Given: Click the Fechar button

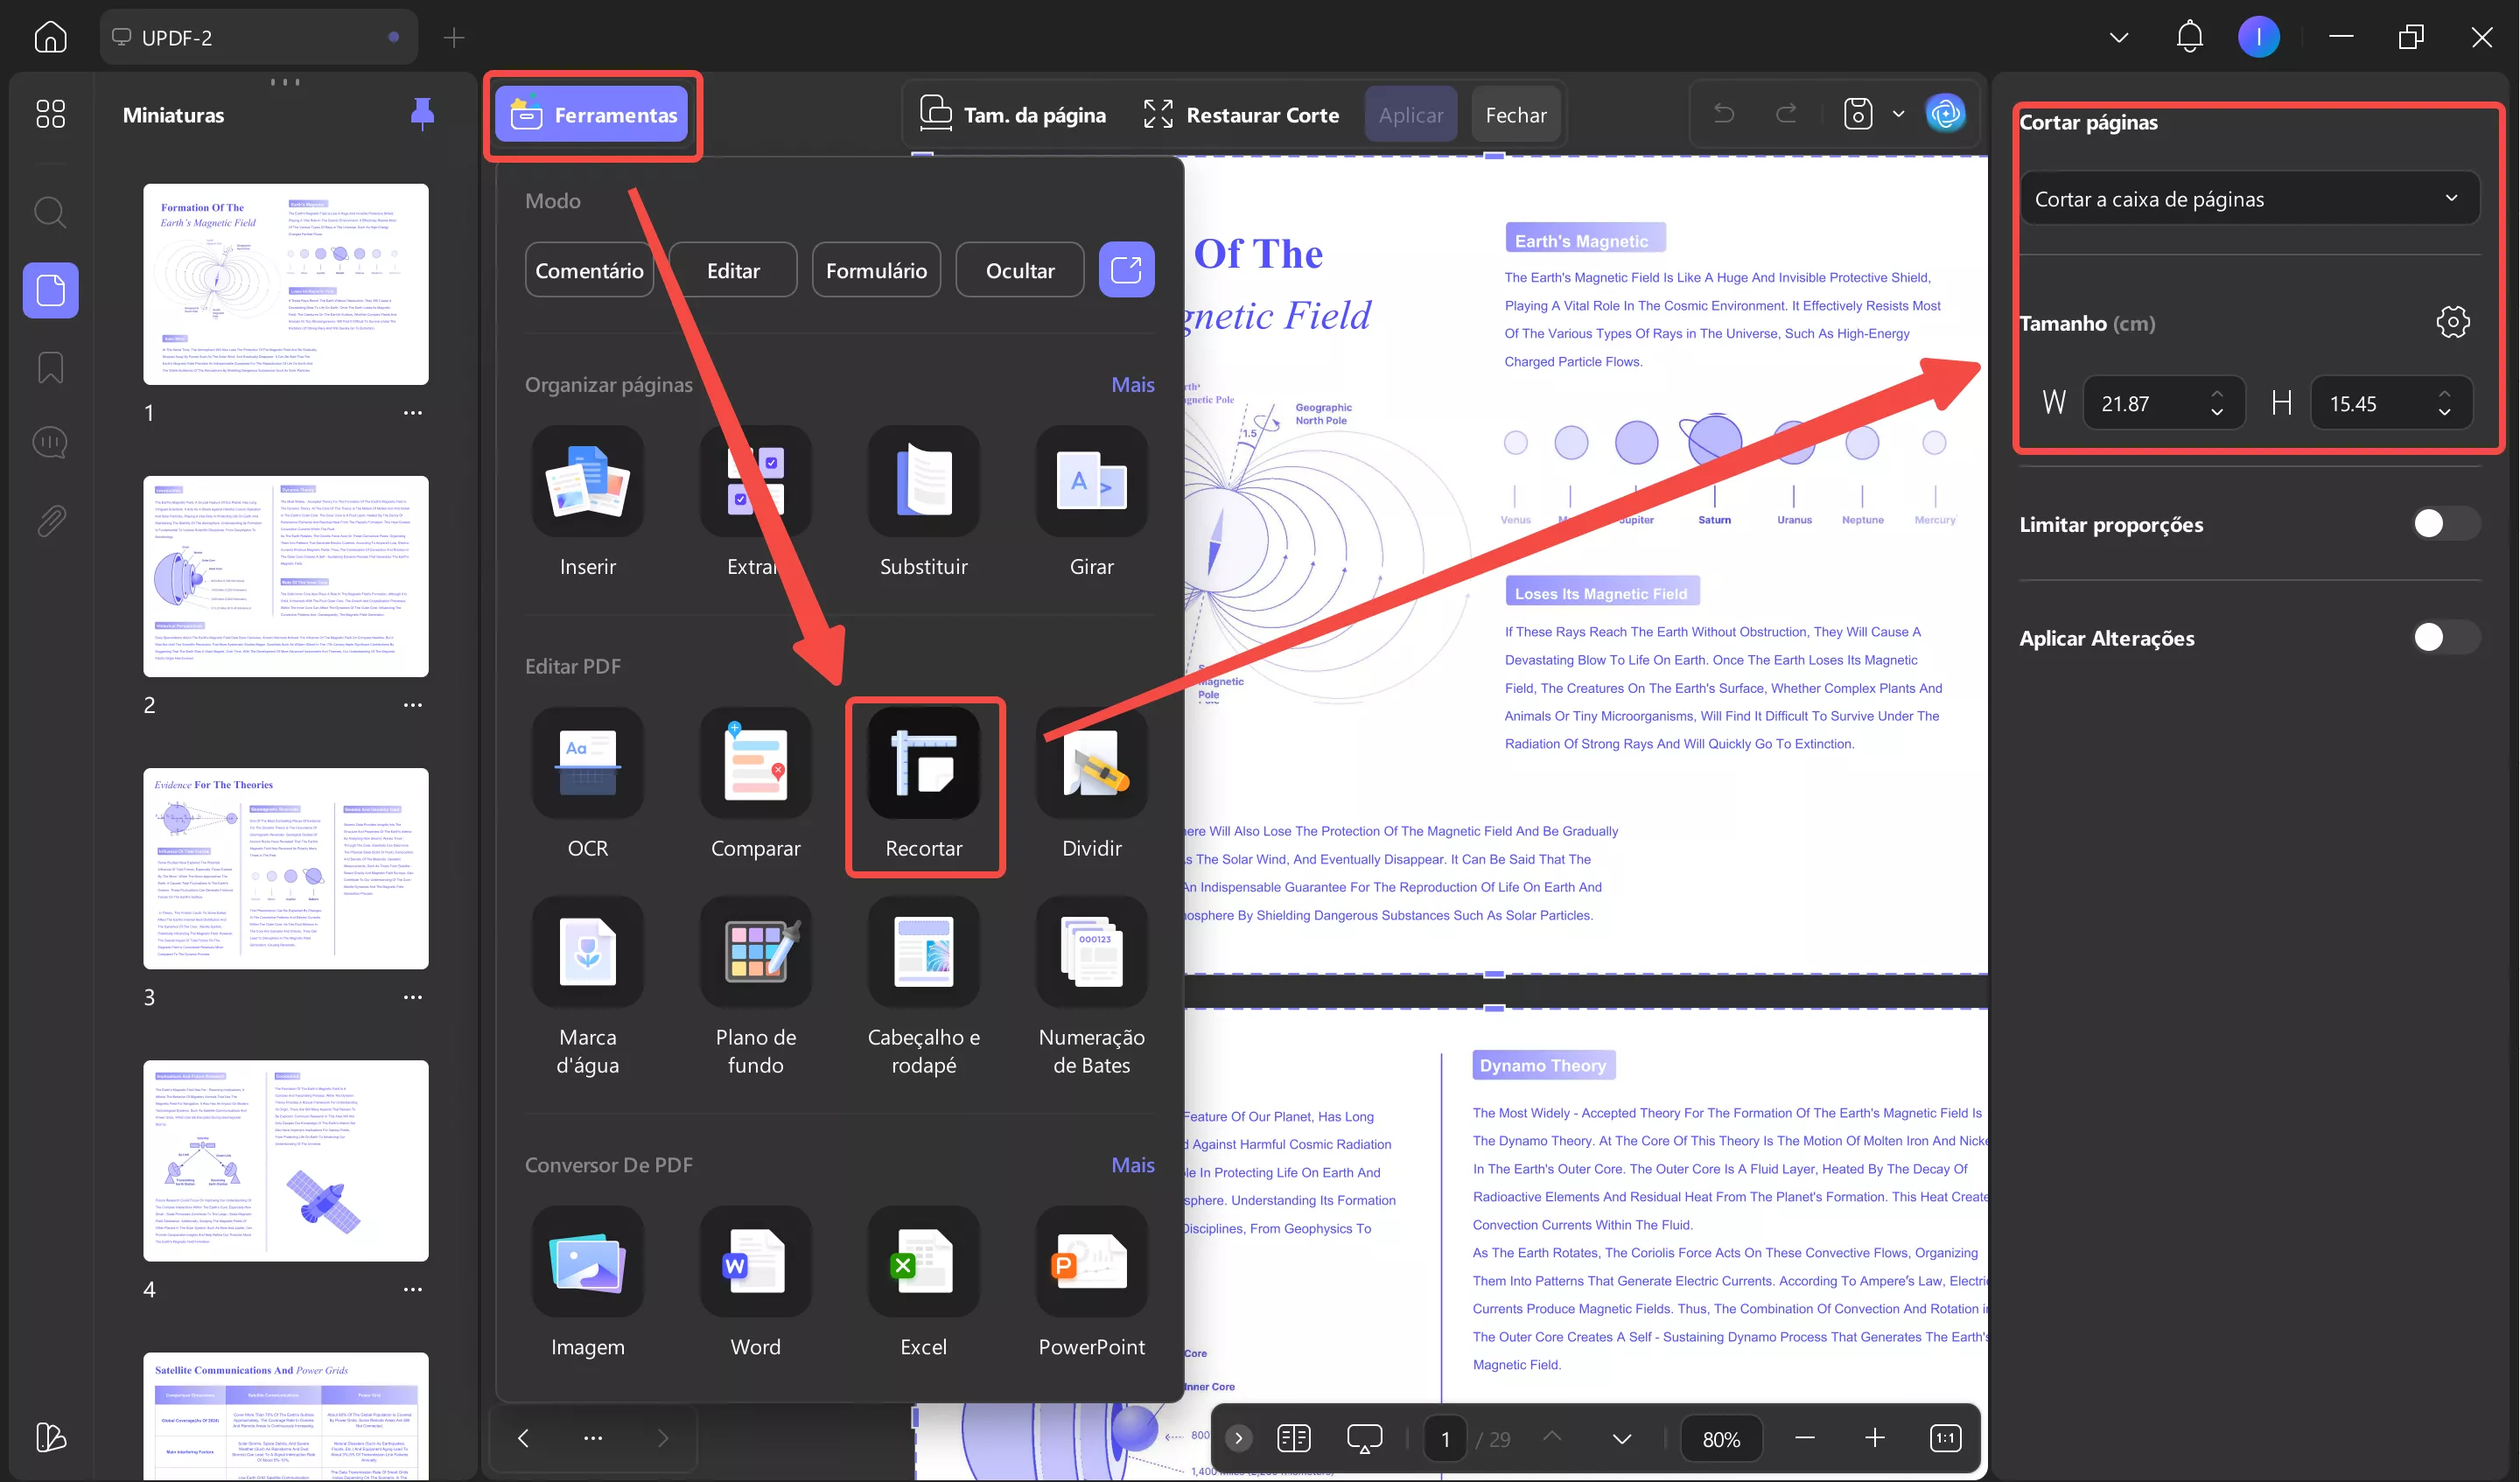Looking at the screenshot, I should pos(1515,115).
